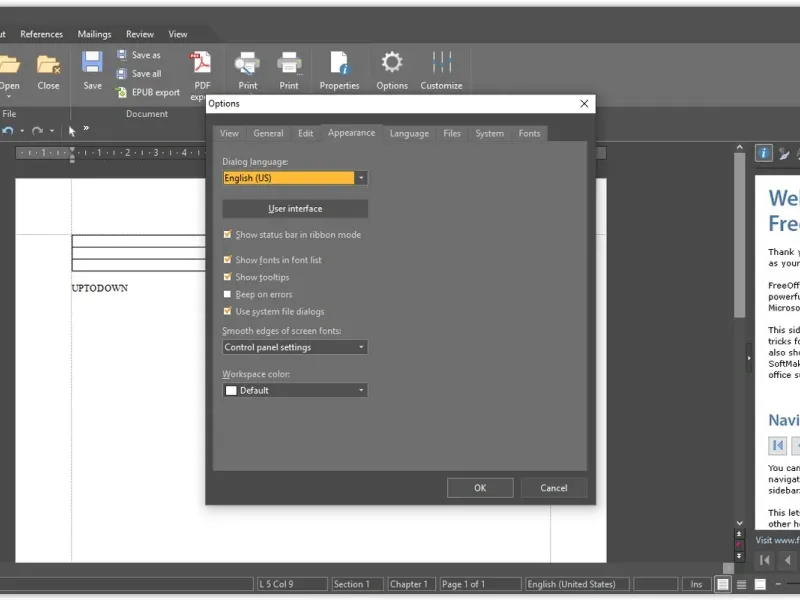Switch to the View tab in Options
This screenshot has width=800, height=600.
coord(229,133)
